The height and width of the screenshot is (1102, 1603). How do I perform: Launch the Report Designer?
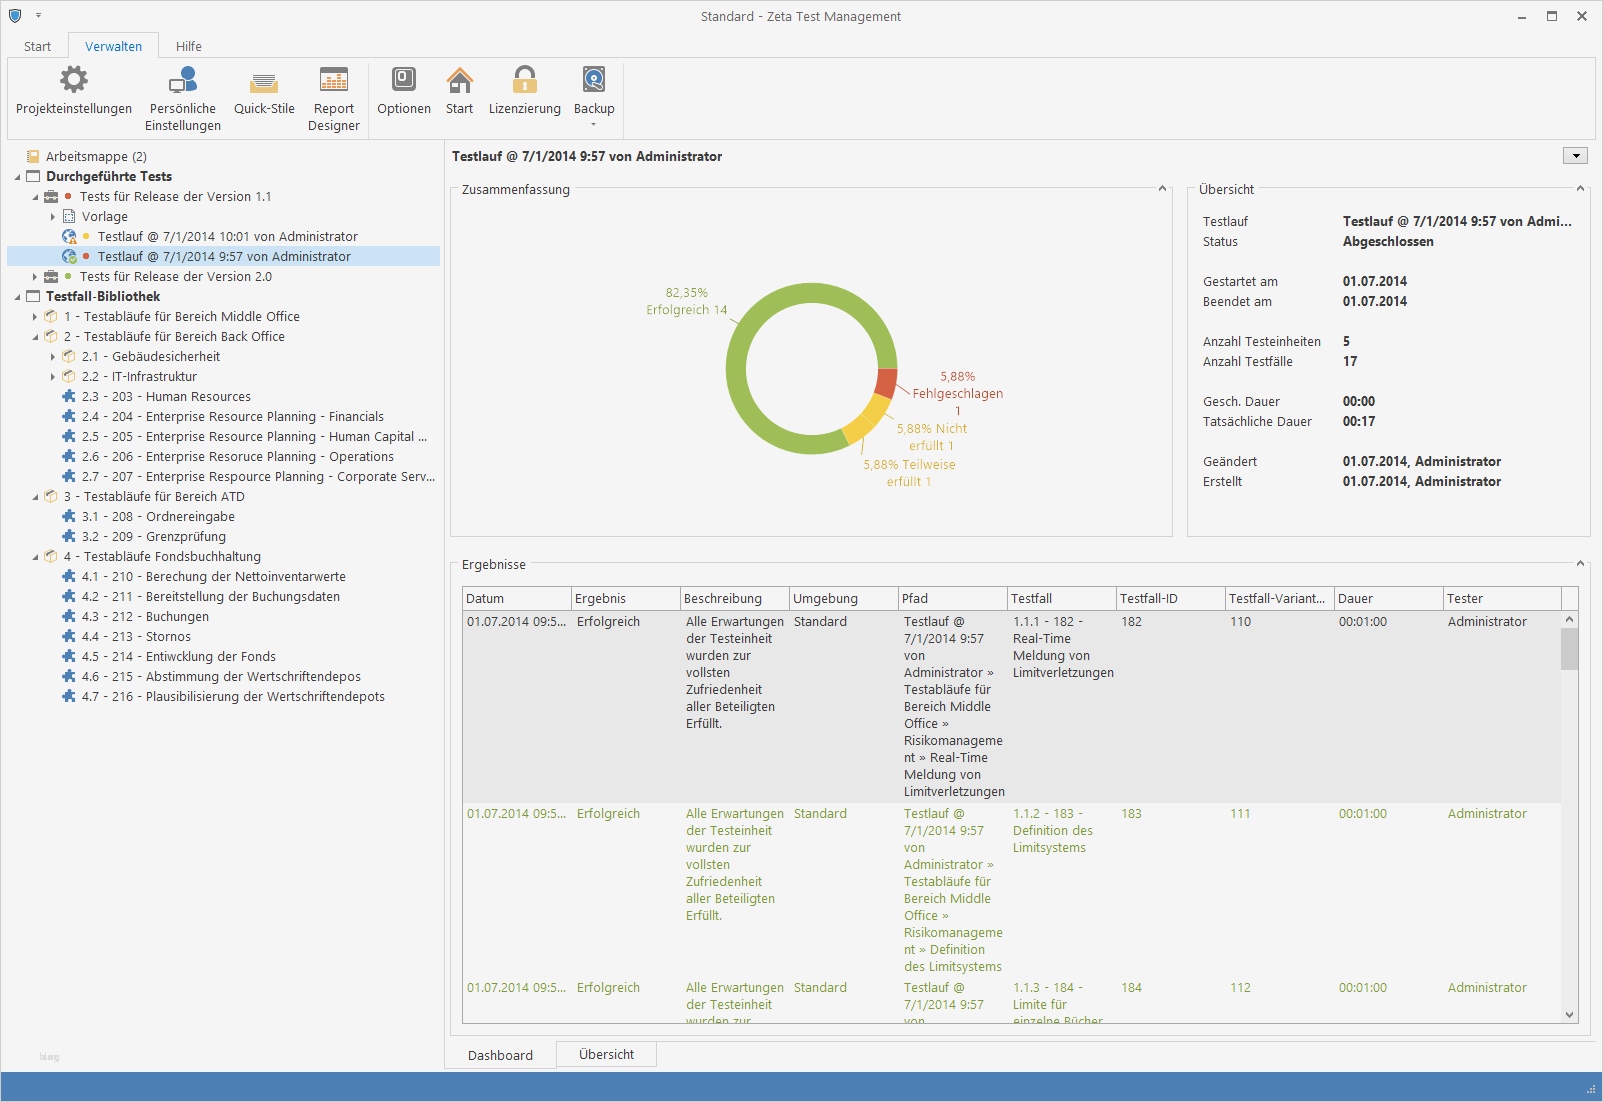[x=333, y=80]
